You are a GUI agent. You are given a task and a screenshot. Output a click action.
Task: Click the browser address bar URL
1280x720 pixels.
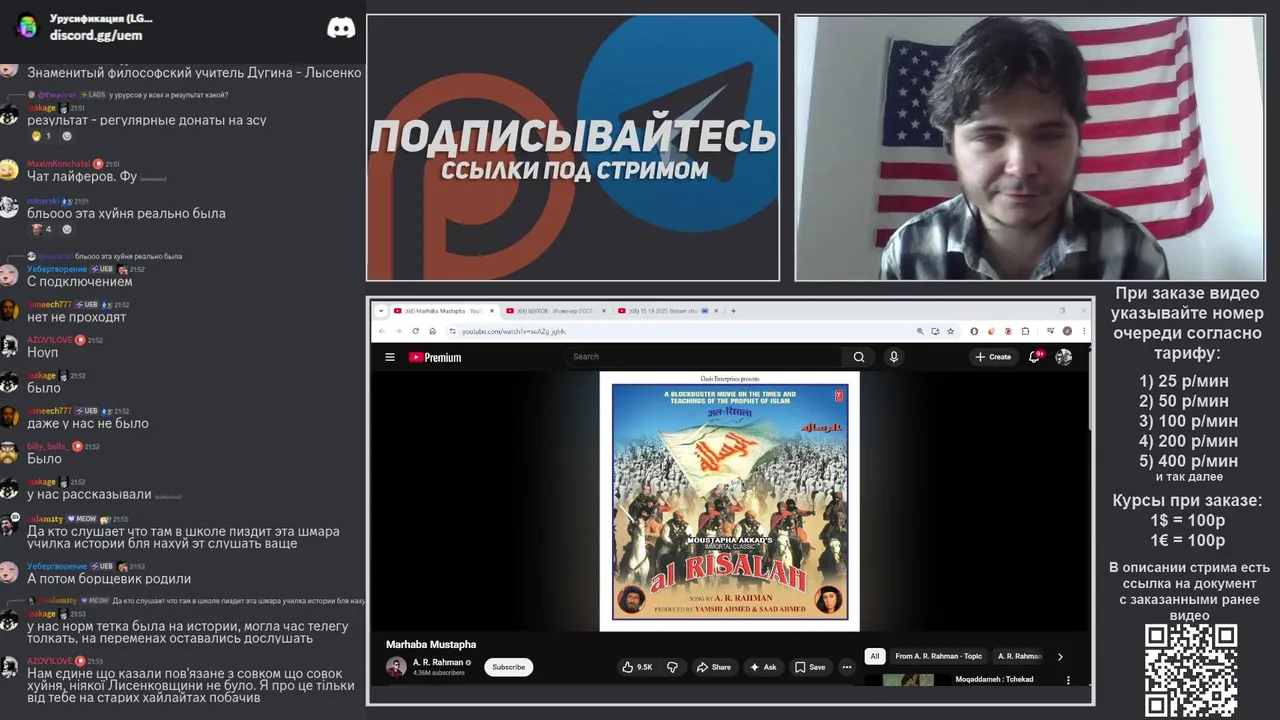[x=514, y=331]
